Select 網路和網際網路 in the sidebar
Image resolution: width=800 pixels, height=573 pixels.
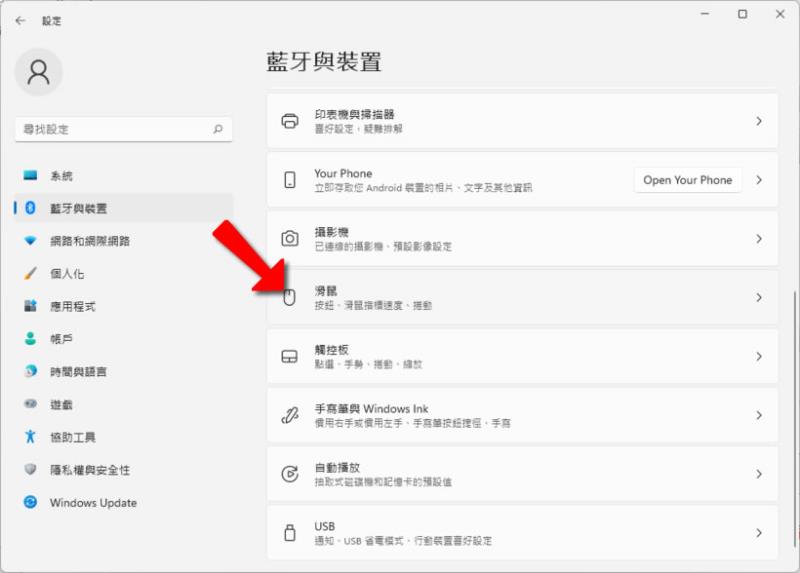[x=123, y=240]
